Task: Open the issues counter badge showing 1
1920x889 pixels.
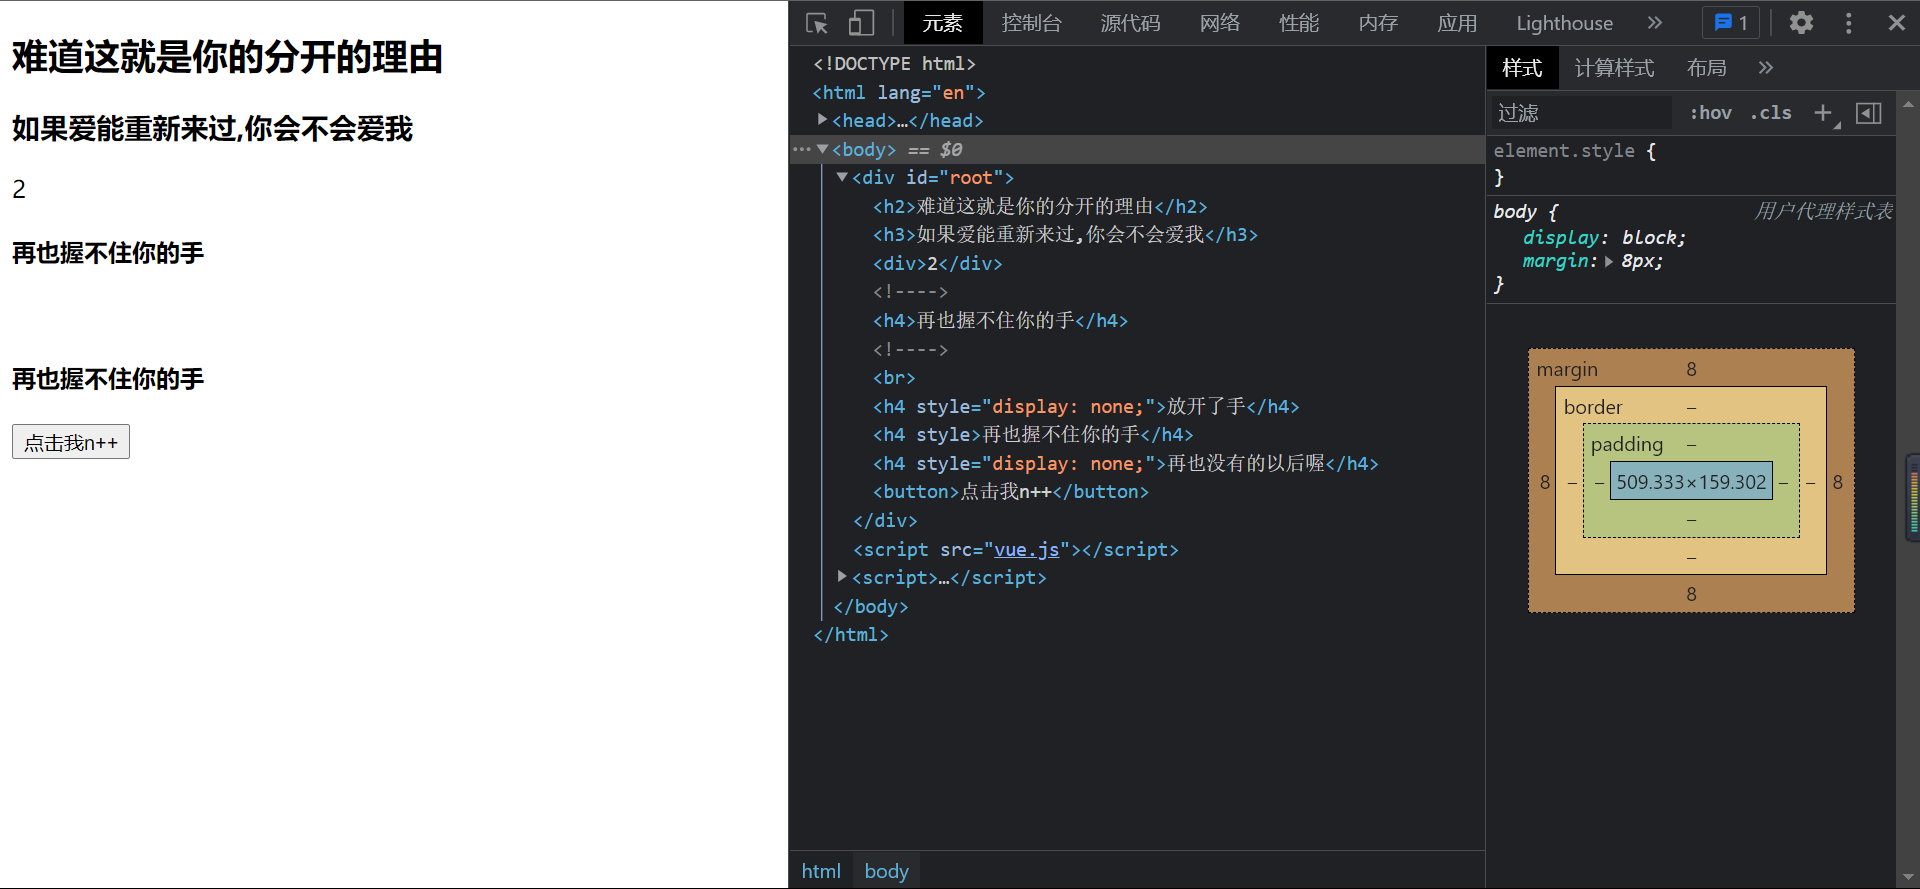Action: tap(1731, 23)
